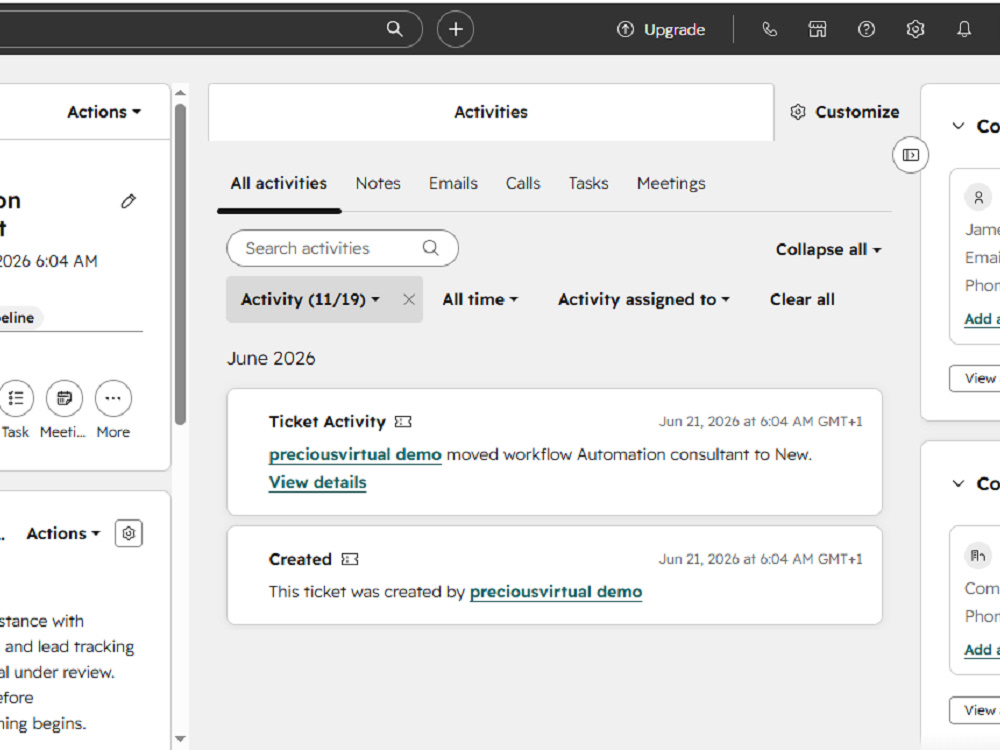Open the settings gear icon in top bar
The height and width of the screenshot is (750, 1000).
pos(915,29)
